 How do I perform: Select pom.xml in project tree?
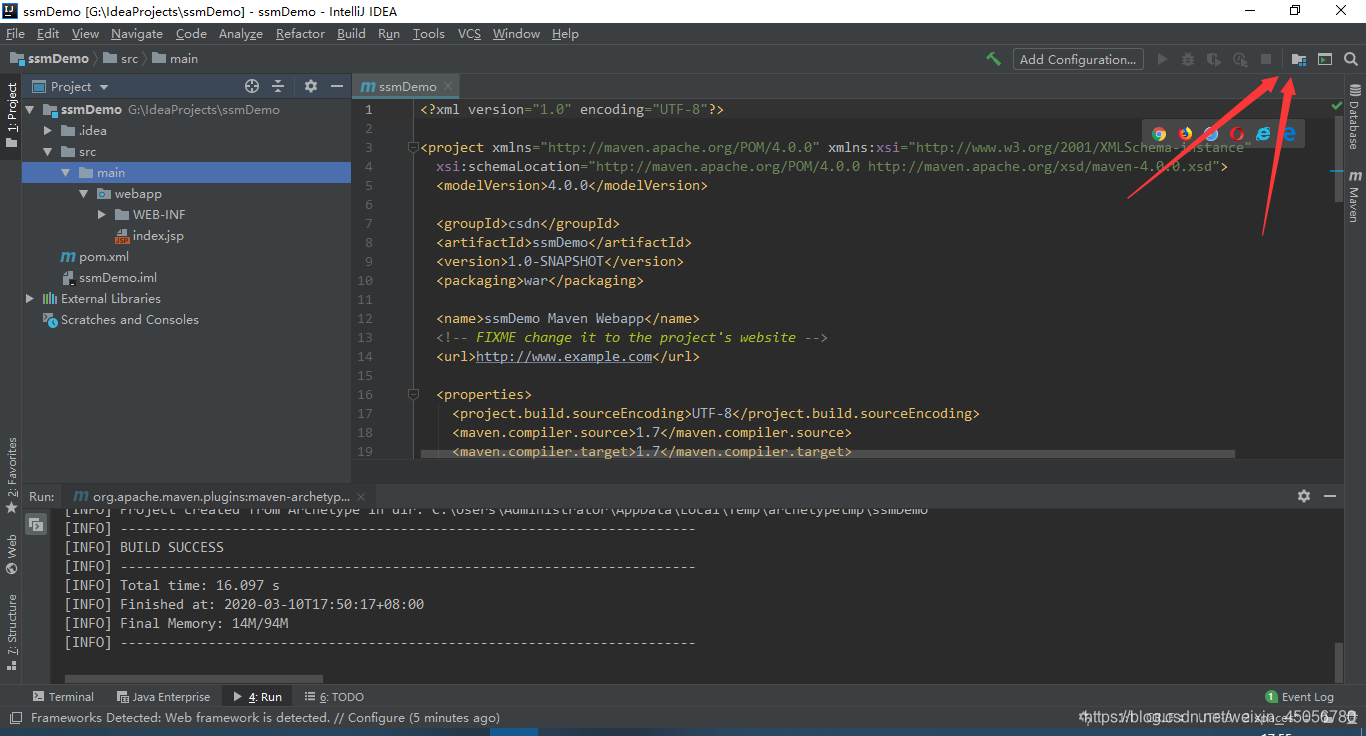point(95,257)
